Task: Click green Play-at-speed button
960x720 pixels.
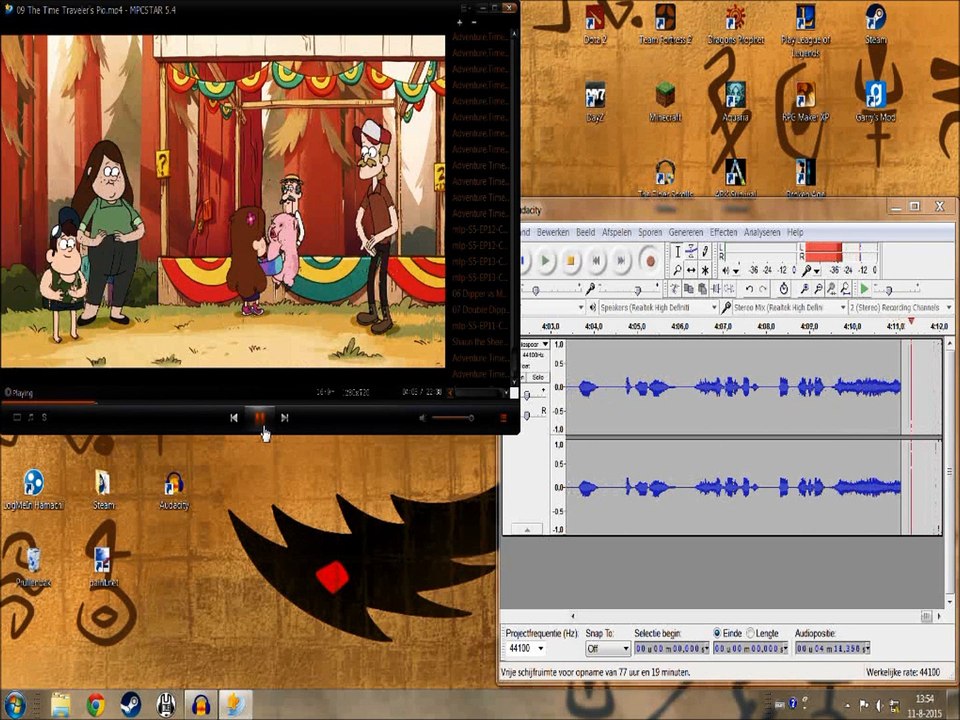Action: [864, 288]
